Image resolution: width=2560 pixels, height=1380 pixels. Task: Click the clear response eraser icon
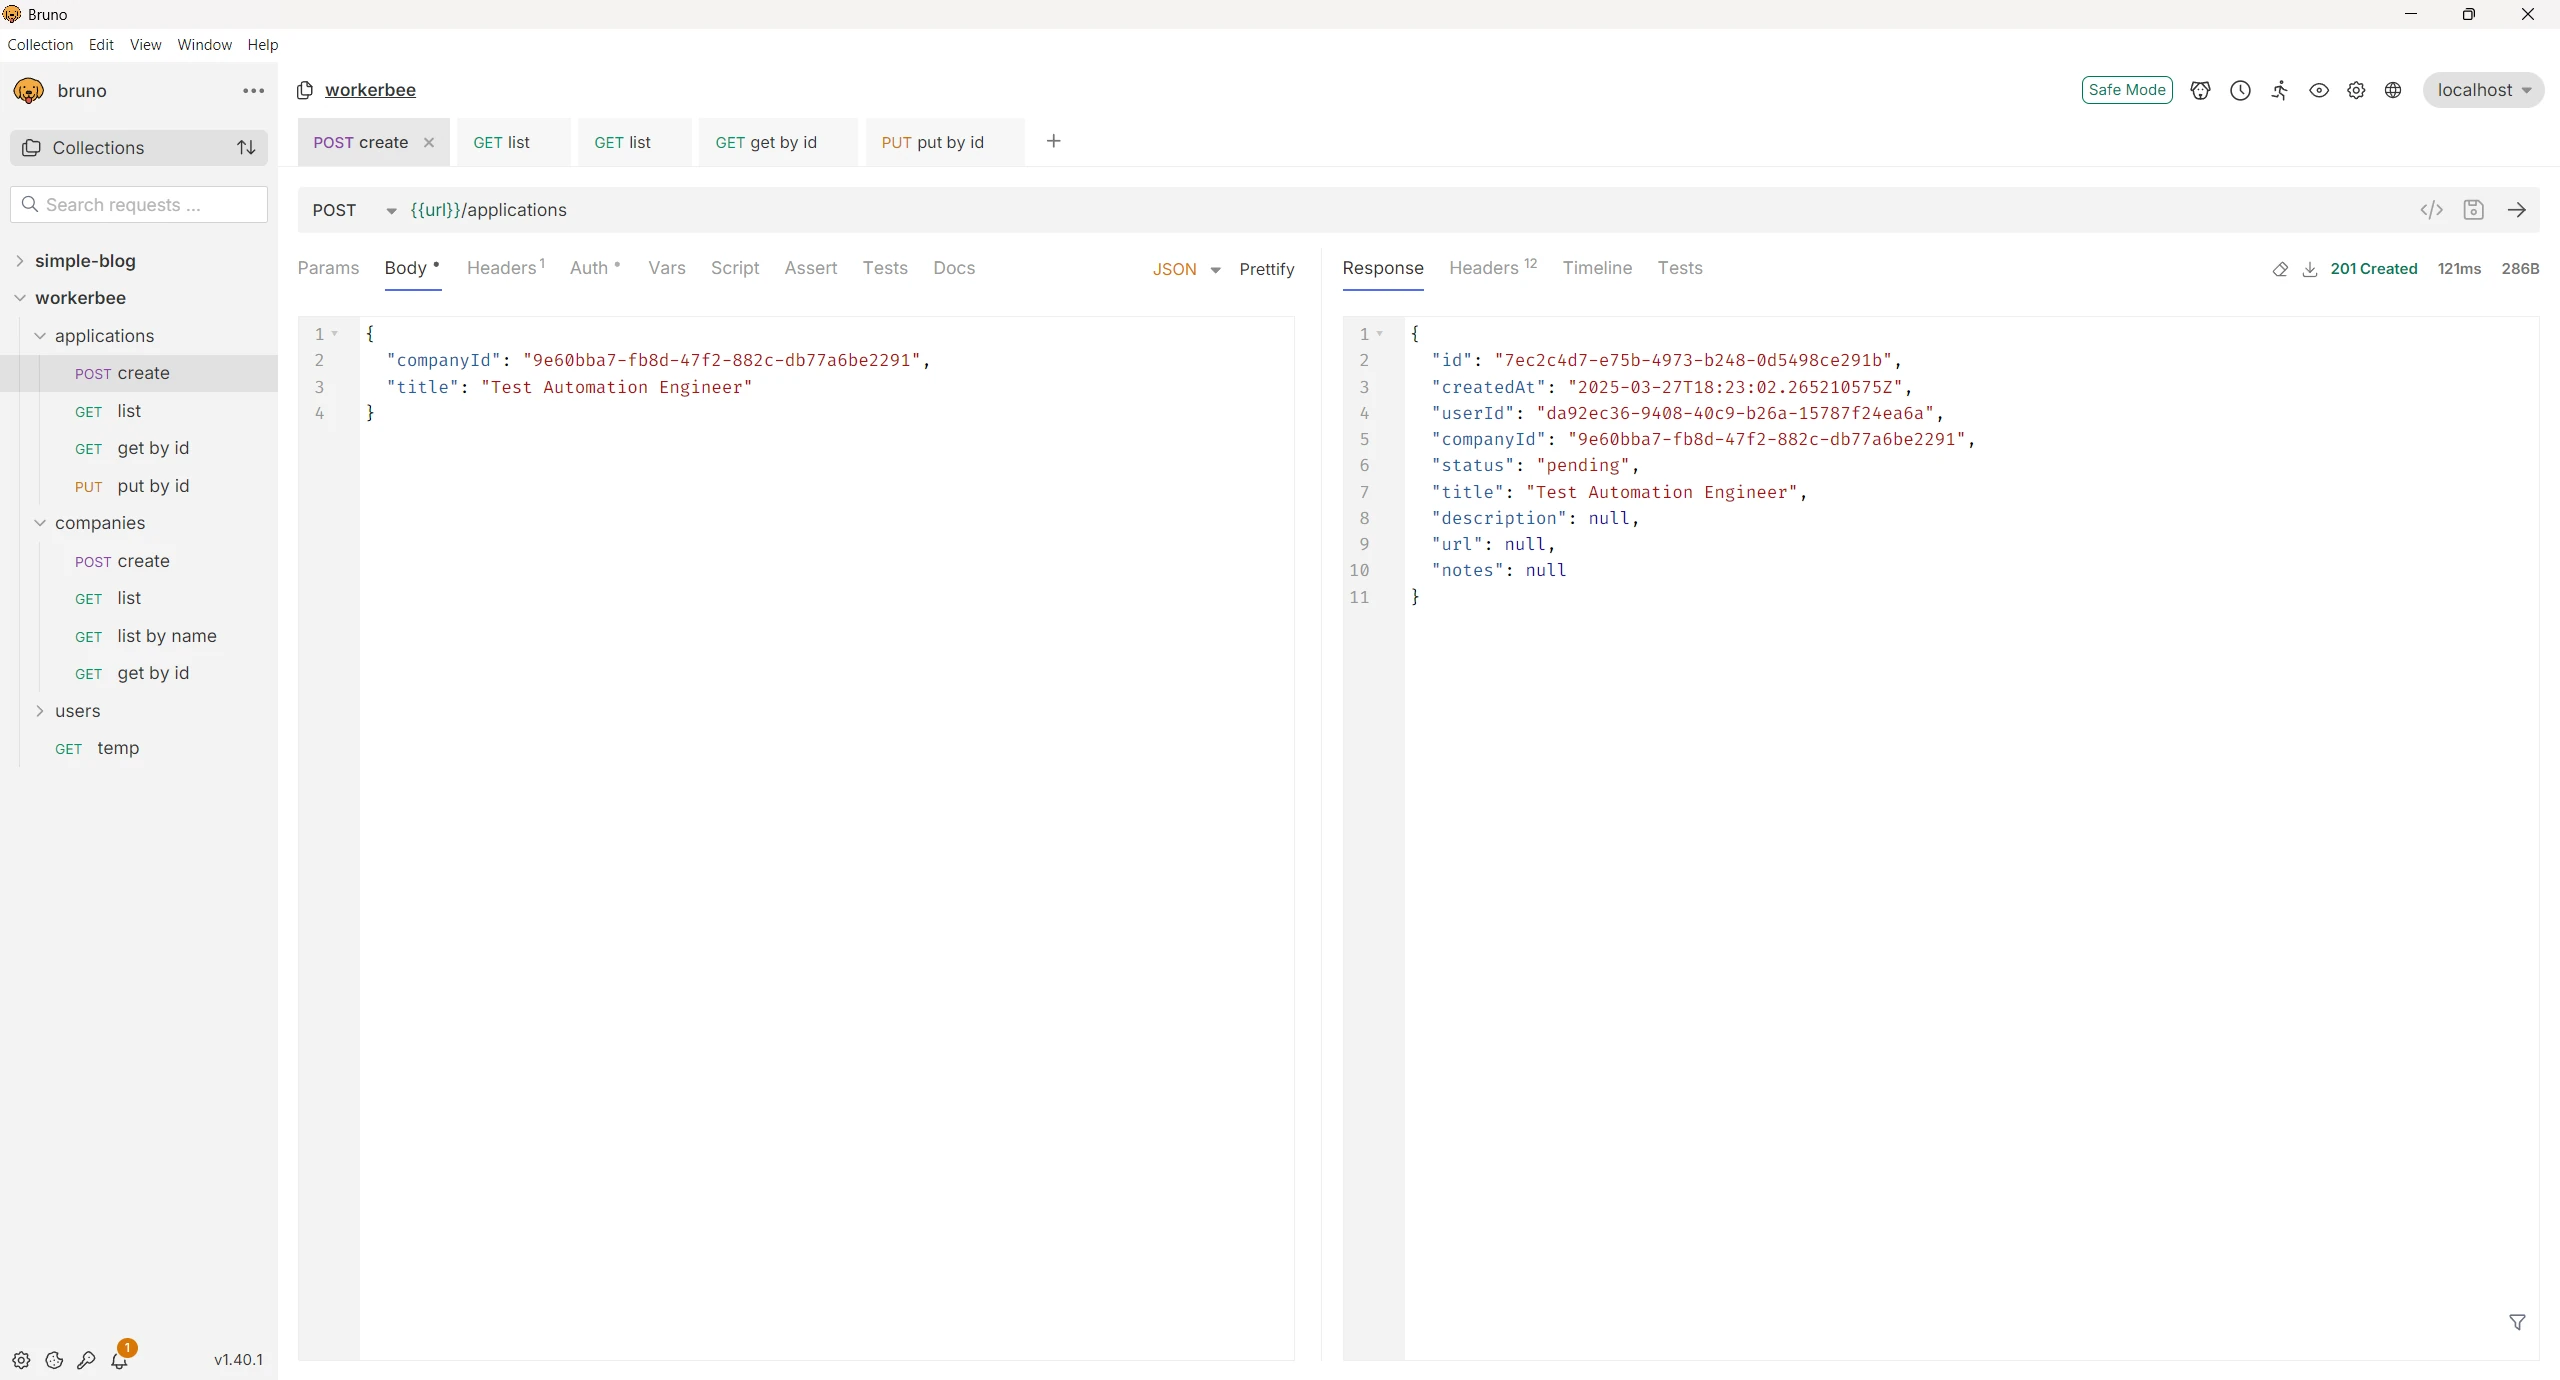pyautogui.click(x=2280, y=269)
